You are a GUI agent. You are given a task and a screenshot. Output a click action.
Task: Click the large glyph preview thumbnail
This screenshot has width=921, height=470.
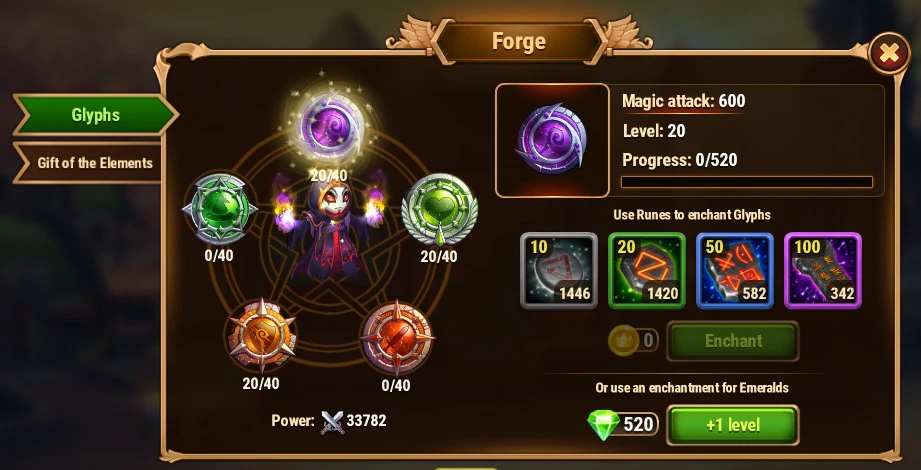click(552, 140)
